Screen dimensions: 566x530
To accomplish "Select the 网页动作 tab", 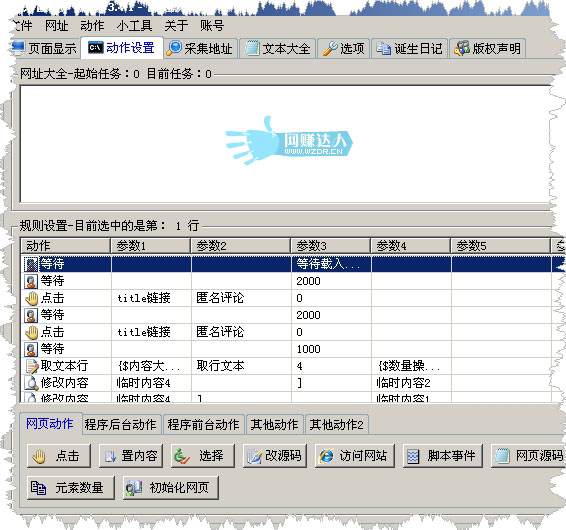I will tap(50, 423).
